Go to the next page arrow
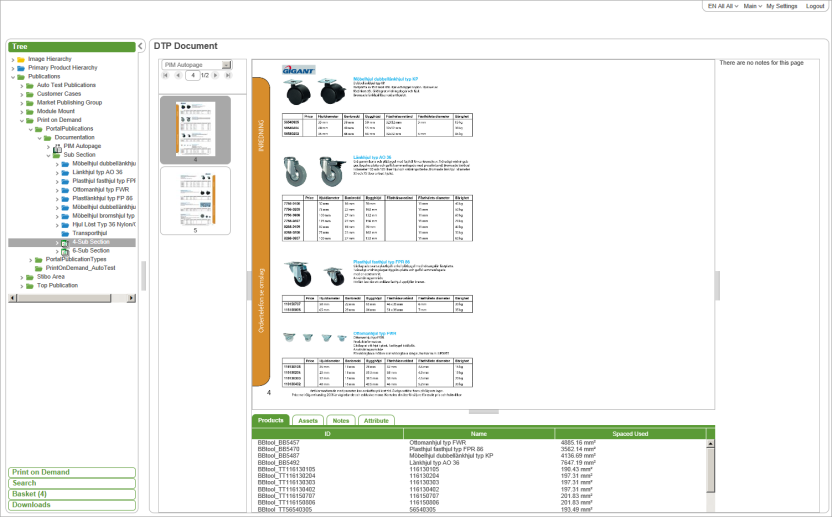 tap(216, 76)
